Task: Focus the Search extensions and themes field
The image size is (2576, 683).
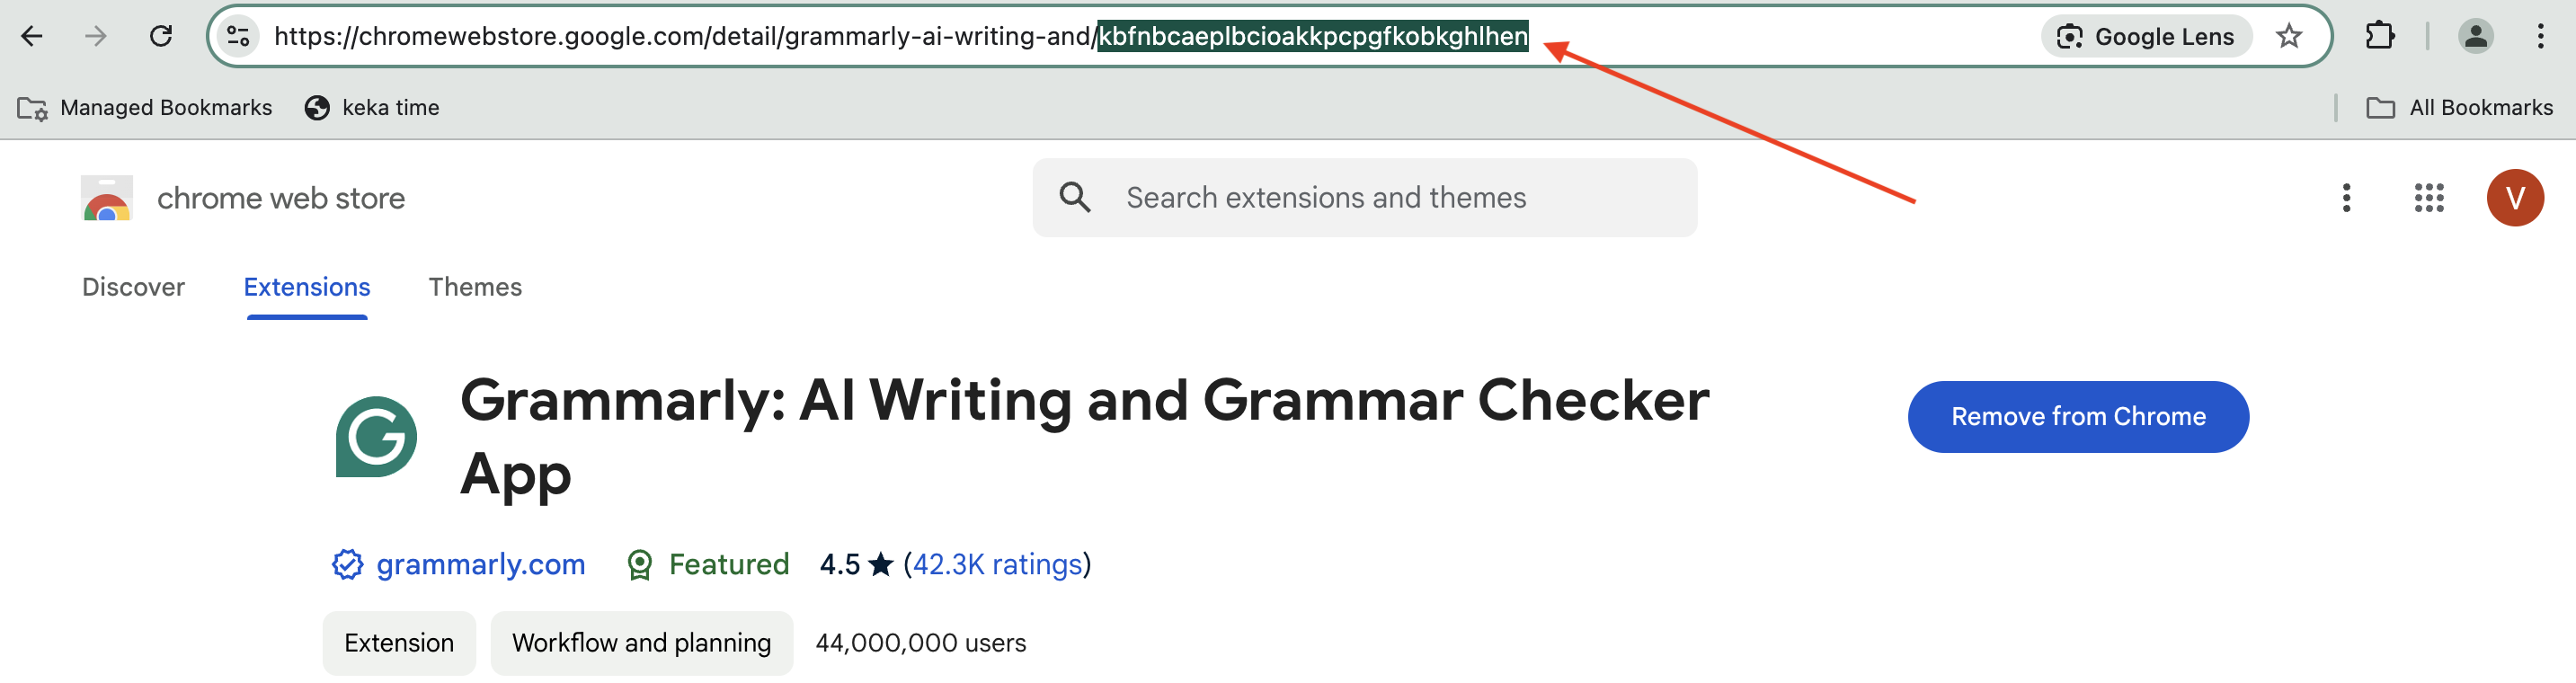Action: click(x=1364, y=198)
